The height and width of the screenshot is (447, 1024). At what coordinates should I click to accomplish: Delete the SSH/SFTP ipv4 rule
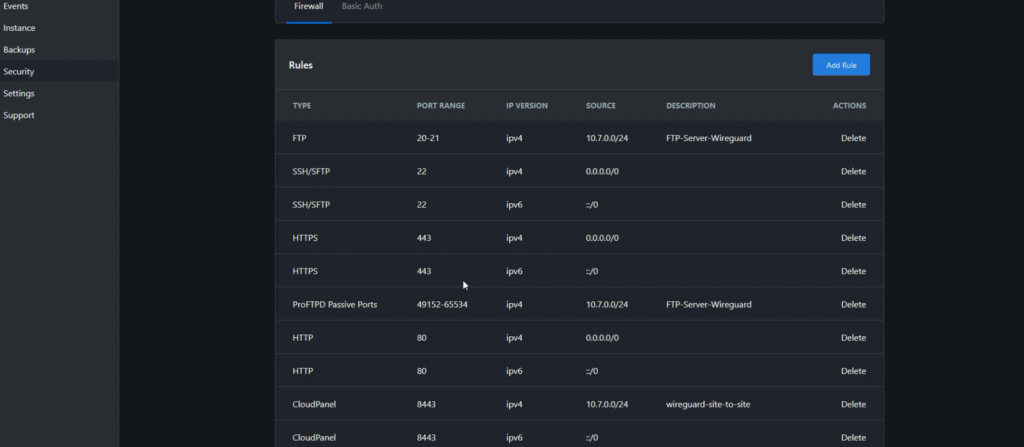coord(853,171)
